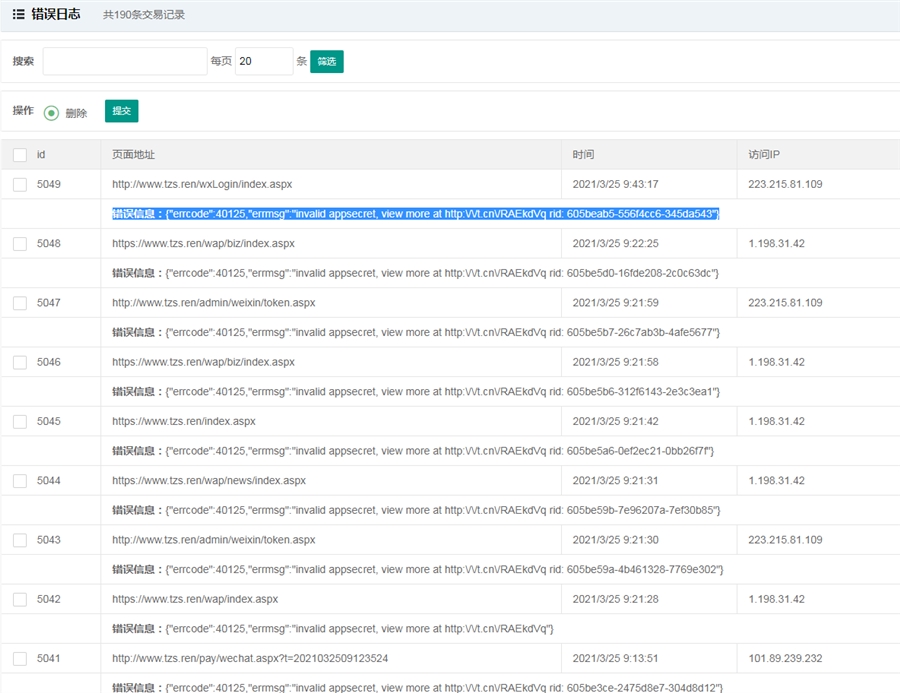Click the 访问IP column header

coord(764,155)
